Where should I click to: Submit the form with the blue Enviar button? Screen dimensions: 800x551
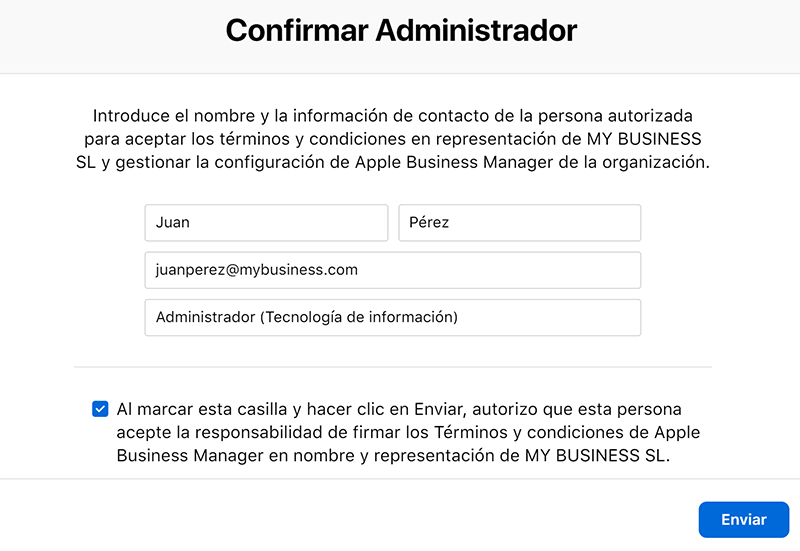point(743,519)
